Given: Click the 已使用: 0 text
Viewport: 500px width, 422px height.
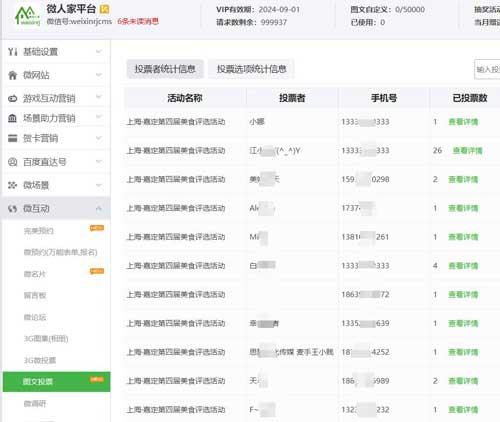Looking at the screenshot, I should click(x=368, y=22).
